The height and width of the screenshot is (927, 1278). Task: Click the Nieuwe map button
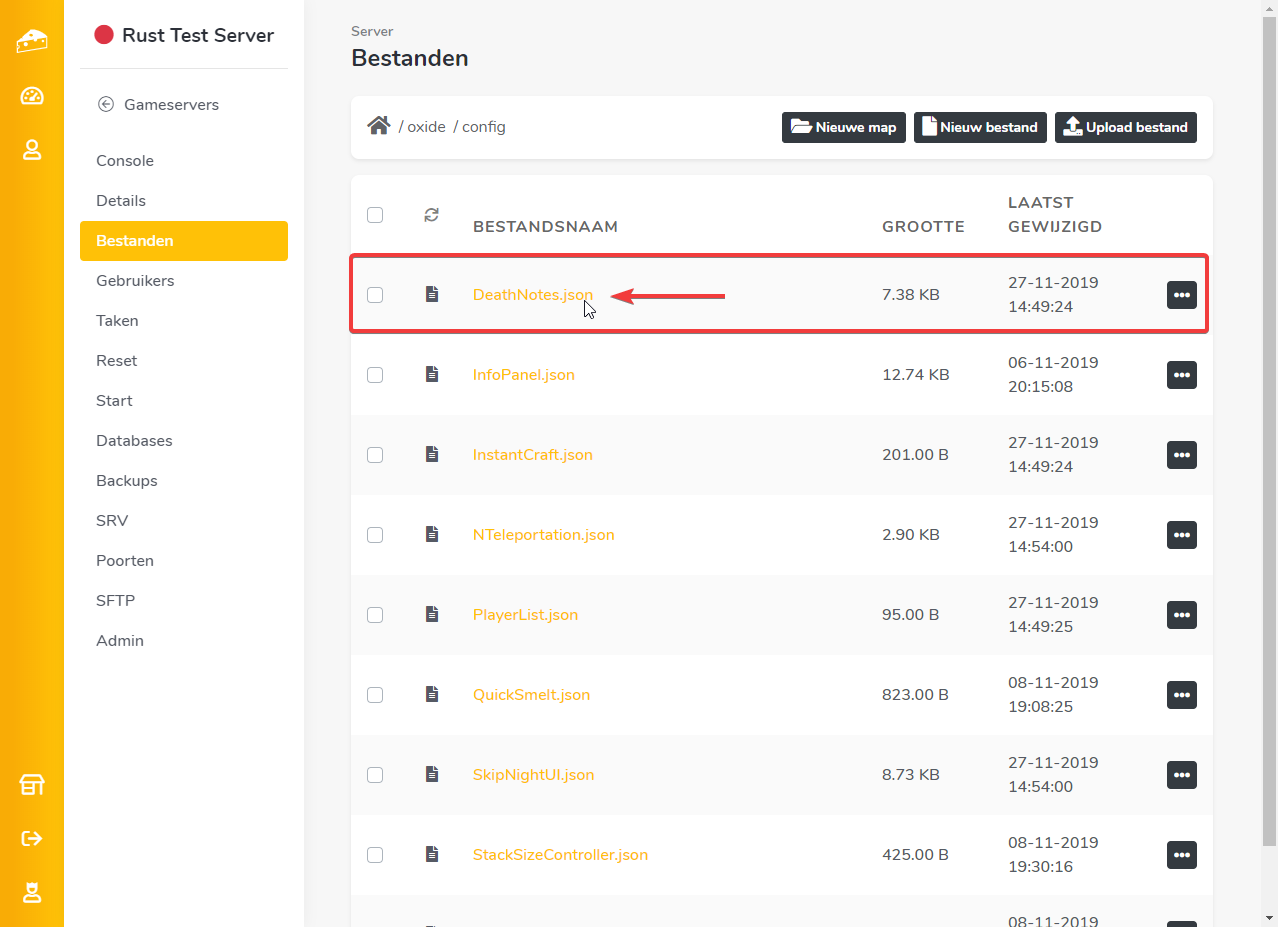[844, 127]
